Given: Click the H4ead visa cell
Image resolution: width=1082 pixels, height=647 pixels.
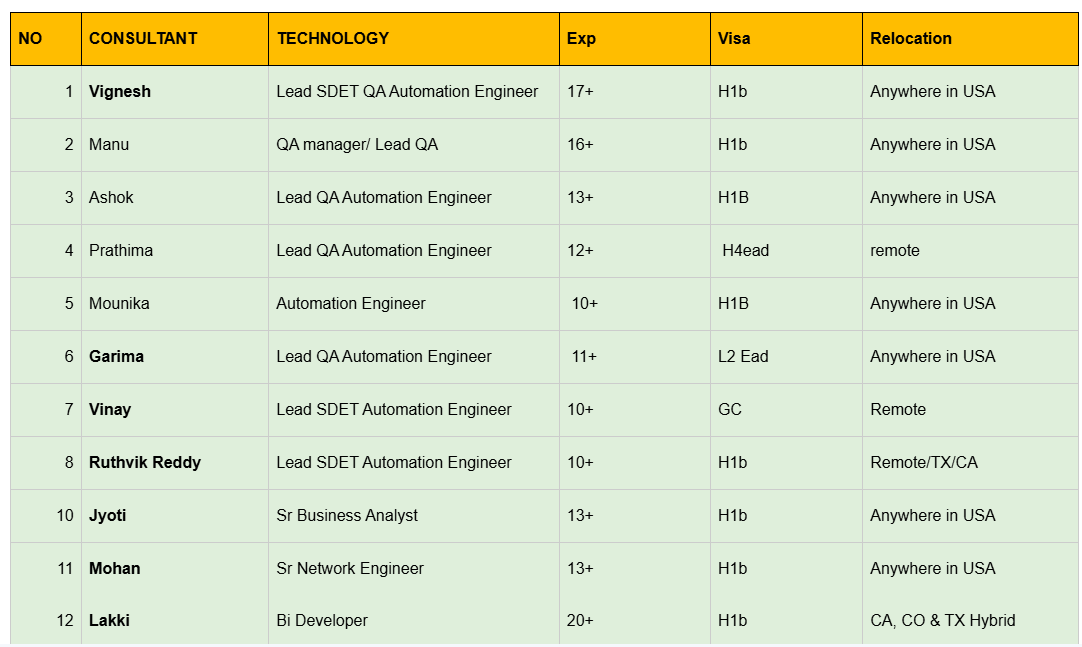Looking at the screenshot, I should [x=746, y=251].
